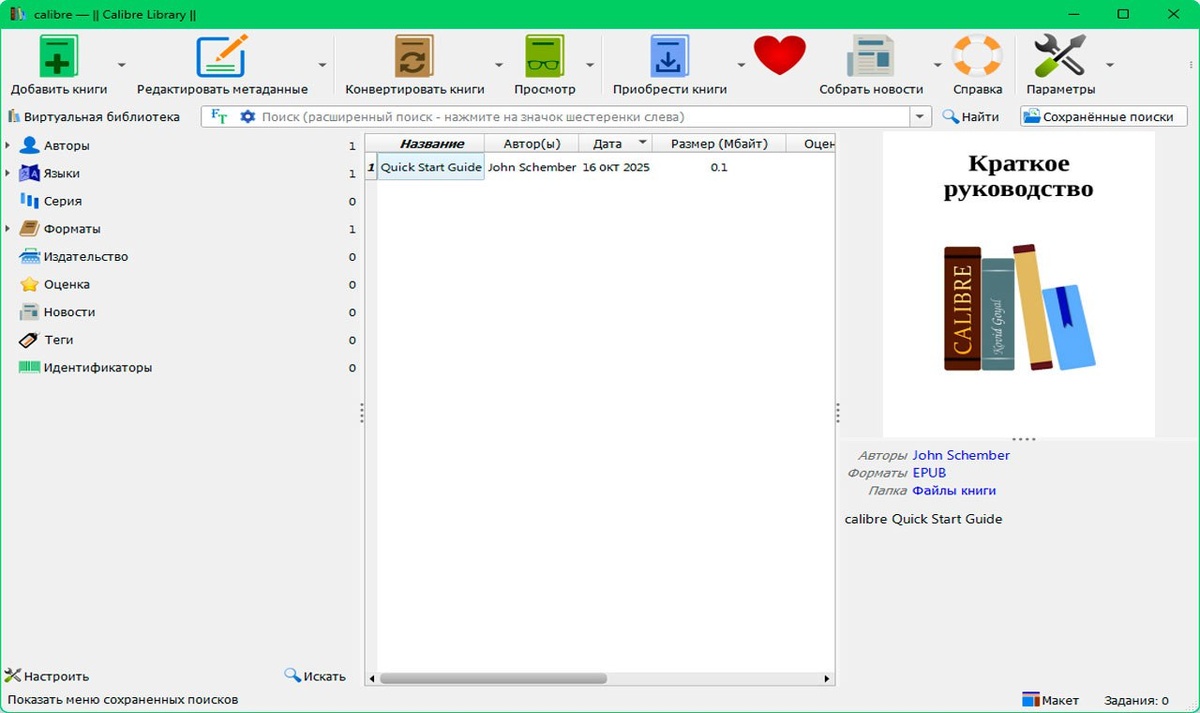1200x713 pixels.
Task: Open dropdown arrow next to Собрать новости
Action: click(x=937, y=64)
